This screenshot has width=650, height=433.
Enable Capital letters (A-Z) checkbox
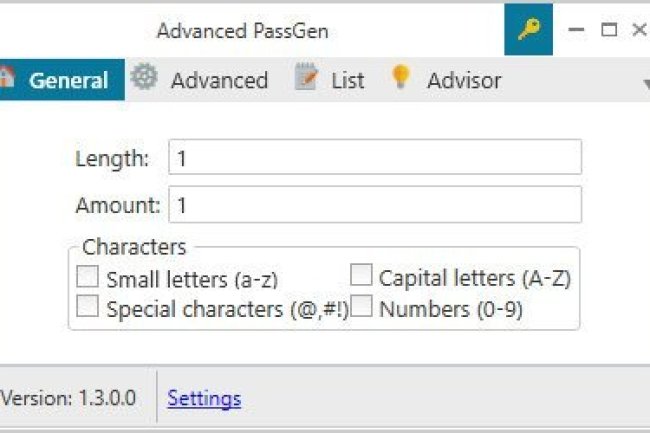pos(362,276)
